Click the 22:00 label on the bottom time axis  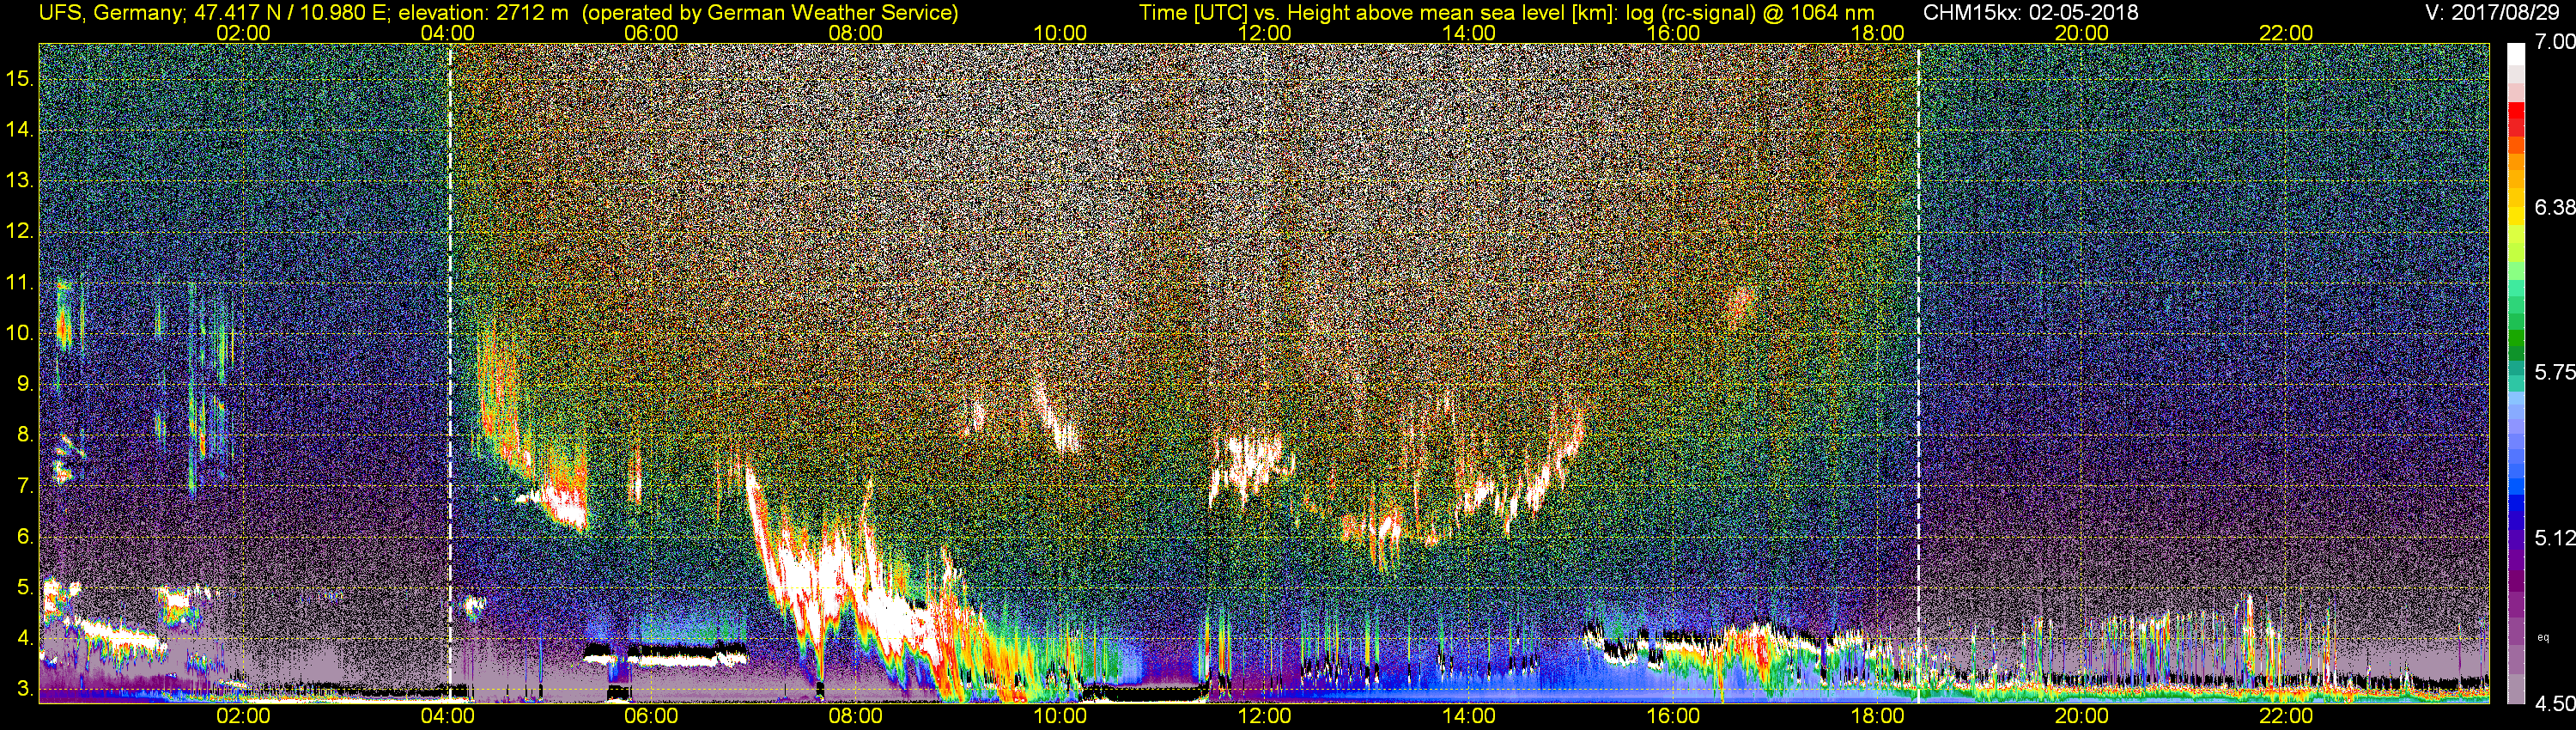[x=2286, y=716]
